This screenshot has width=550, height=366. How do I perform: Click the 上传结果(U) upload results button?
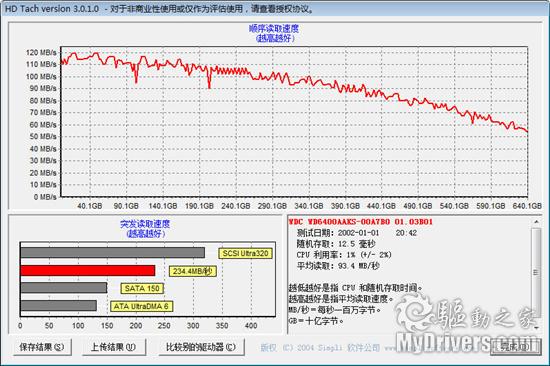[113, 347]
